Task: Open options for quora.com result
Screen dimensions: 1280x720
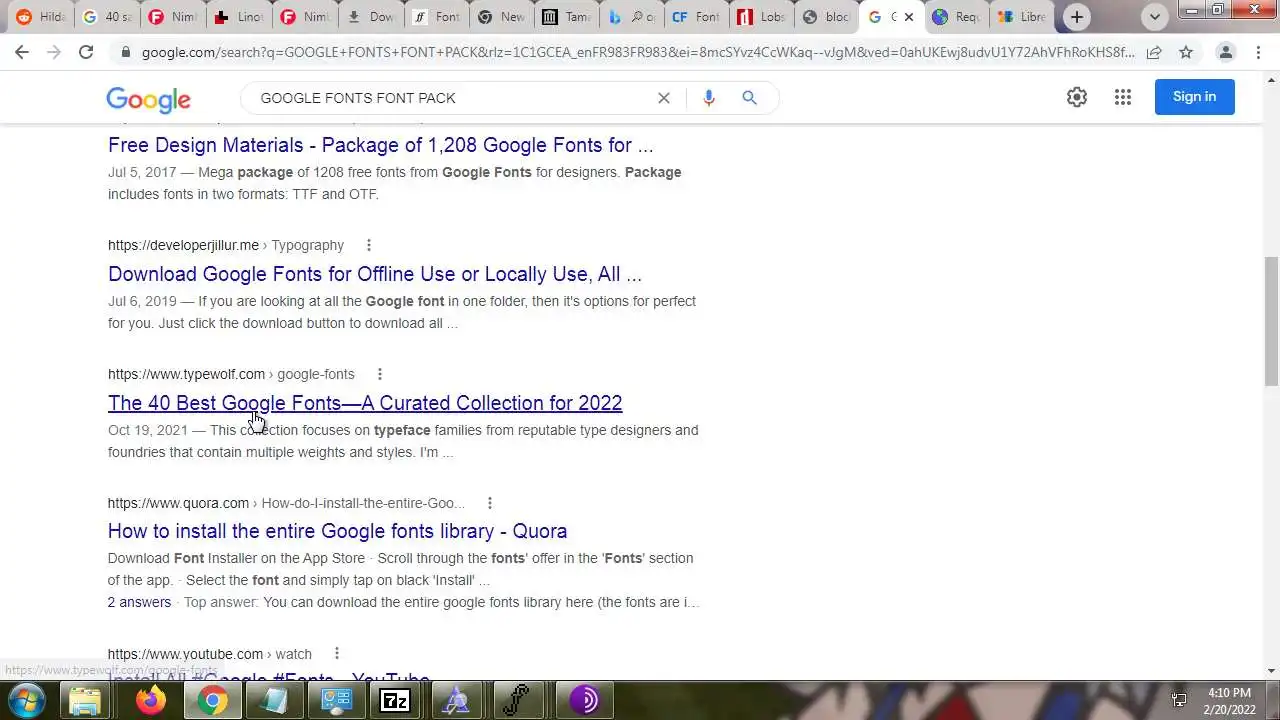Action: (x=489, y=503)
